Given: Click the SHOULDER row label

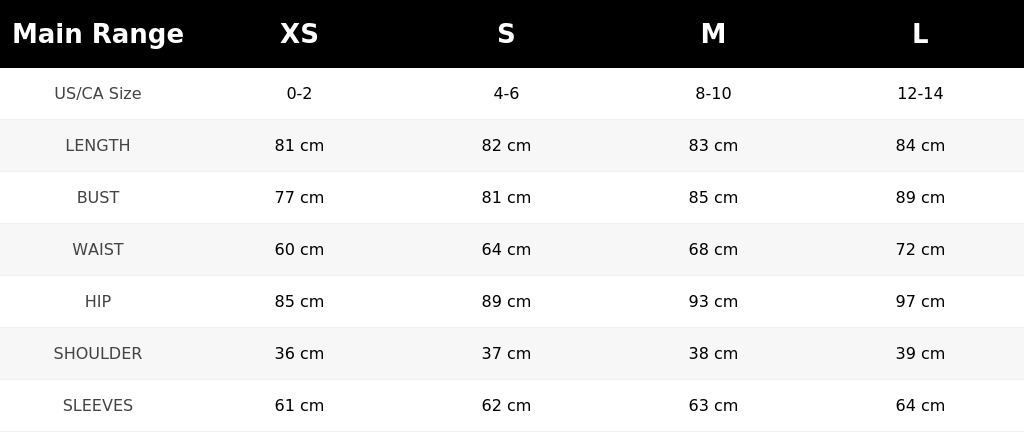Looking at the screenshot, I should click(98, 354).
